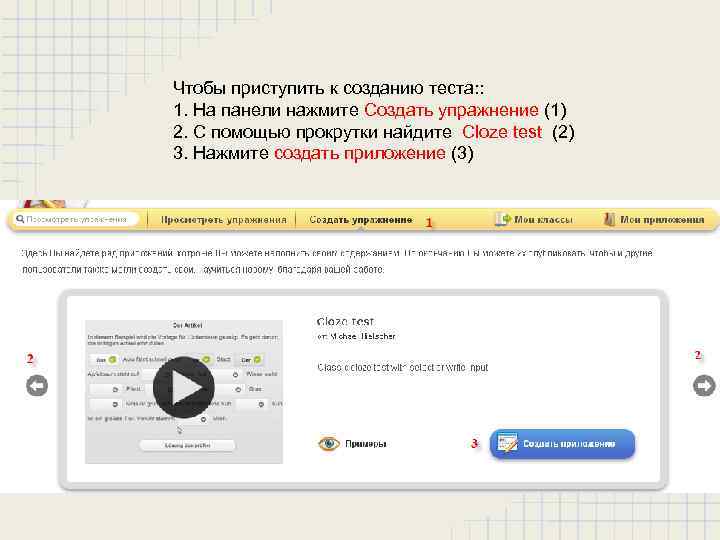Click the Cloze test title

[x=345, y=321]
